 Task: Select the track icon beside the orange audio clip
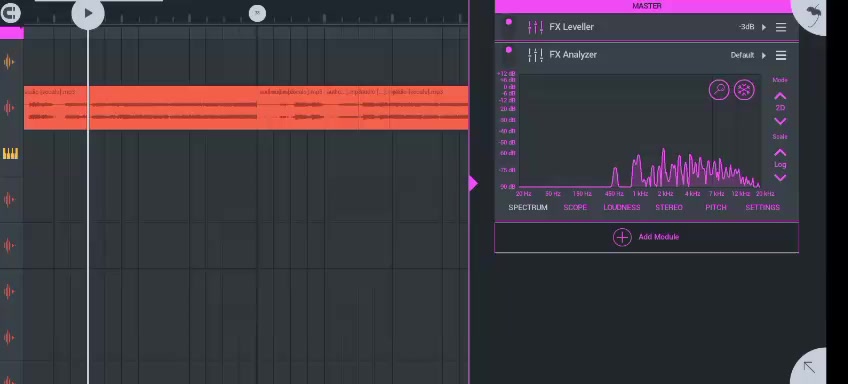click(x=9, y=108)
